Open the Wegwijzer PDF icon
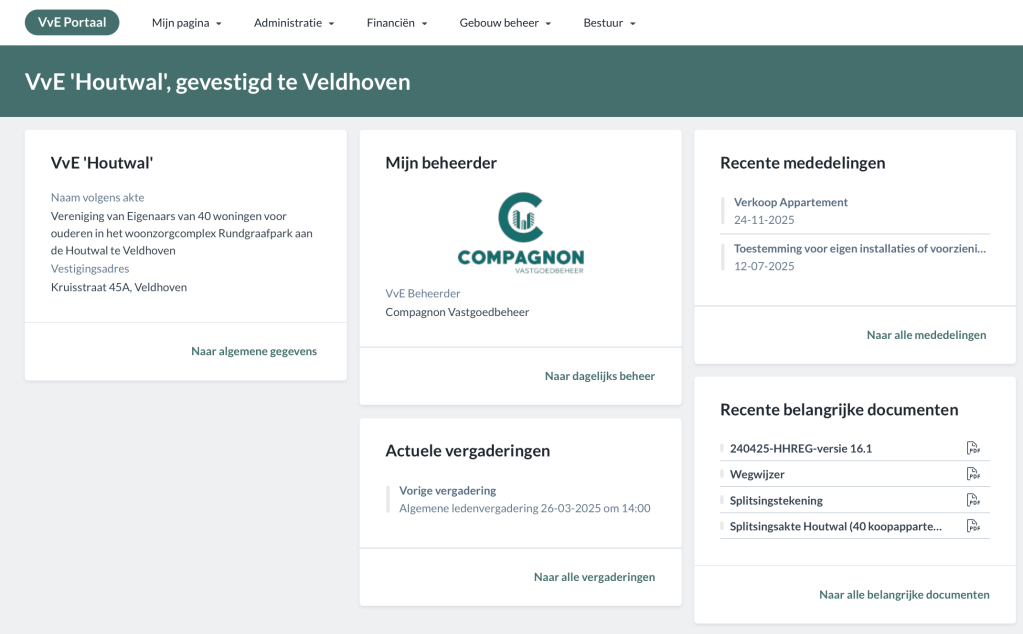 972,474
